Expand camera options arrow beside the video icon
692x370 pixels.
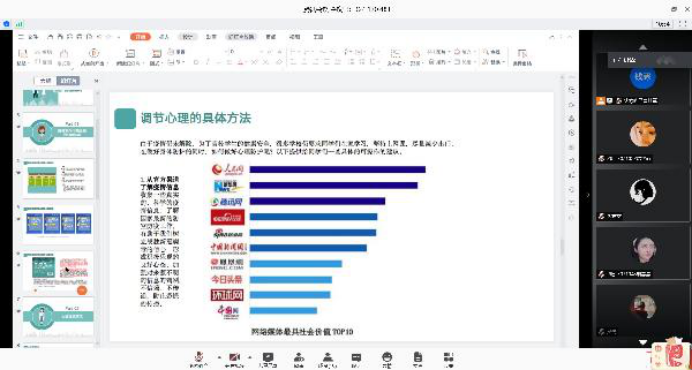[x=250, y=357]
